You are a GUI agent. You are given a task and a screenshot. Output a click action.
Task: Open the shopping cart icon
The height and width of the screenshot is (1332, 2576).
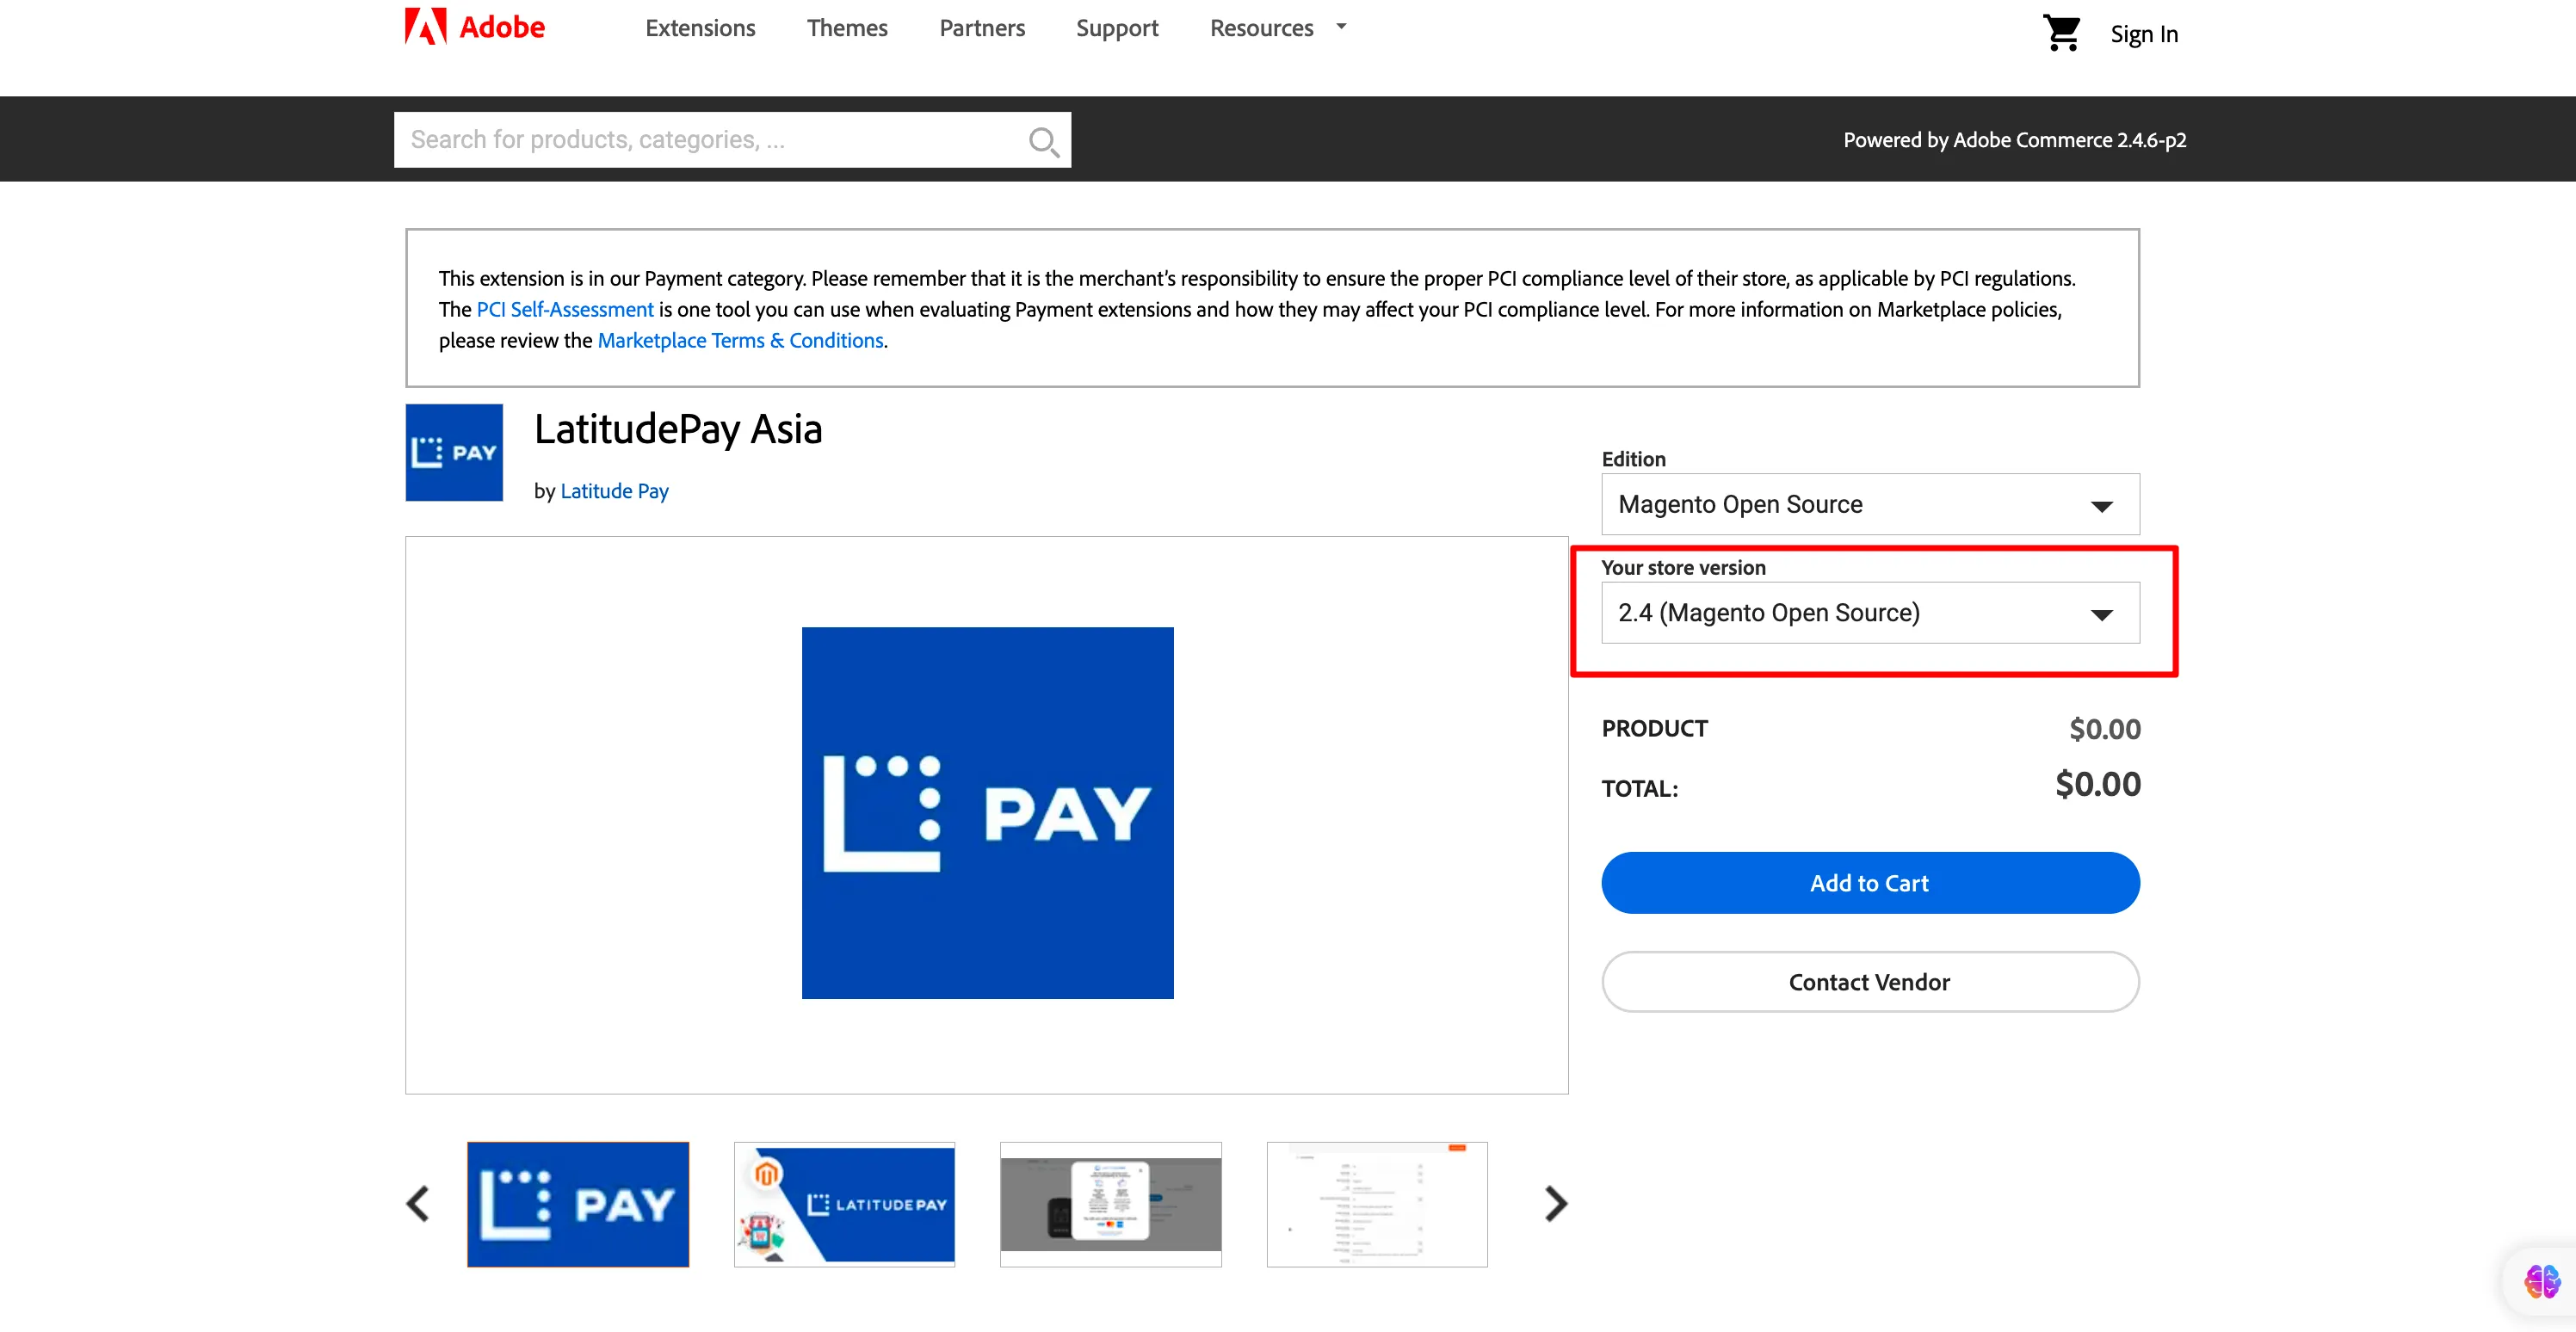[x=2061, y=33]
